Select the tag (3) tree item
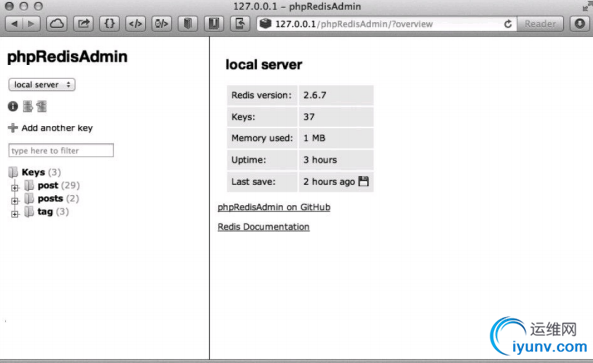The image size is (593, 363). 53,212
